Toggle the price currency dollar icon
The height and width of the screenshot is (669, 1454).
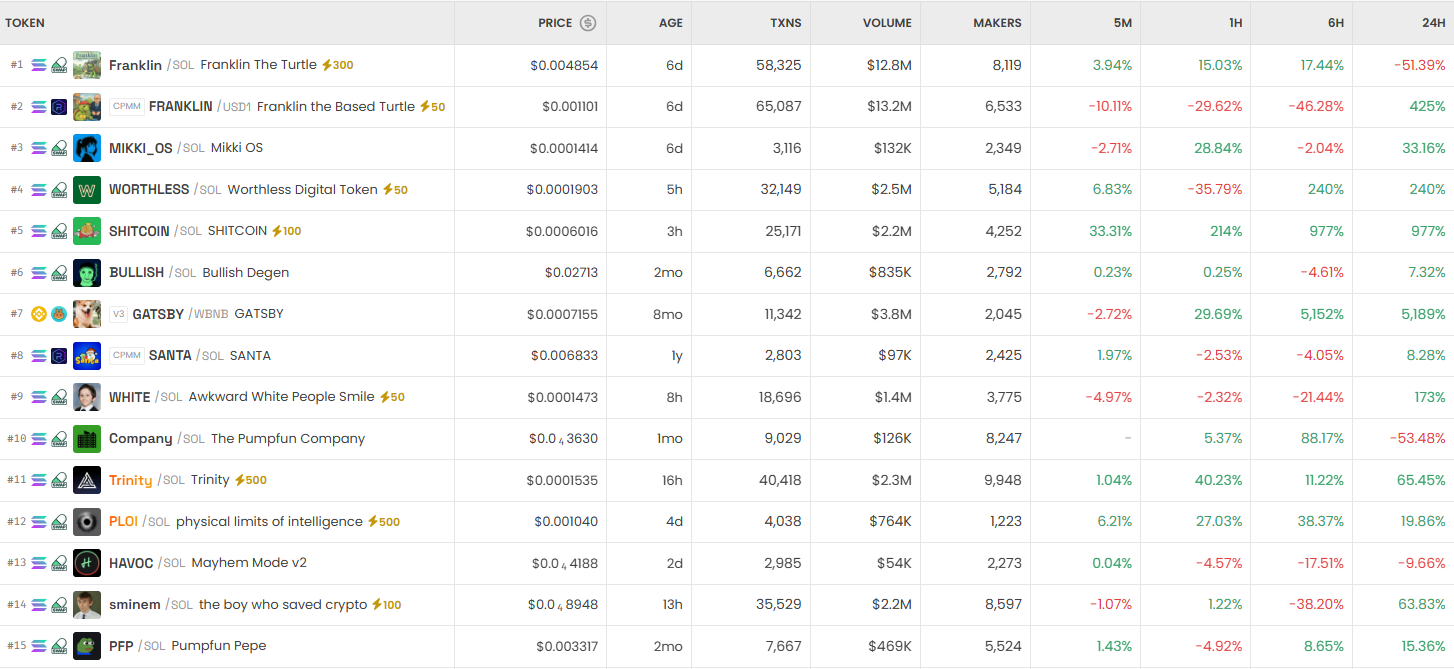pyautogui.click(x=588, y=23)
